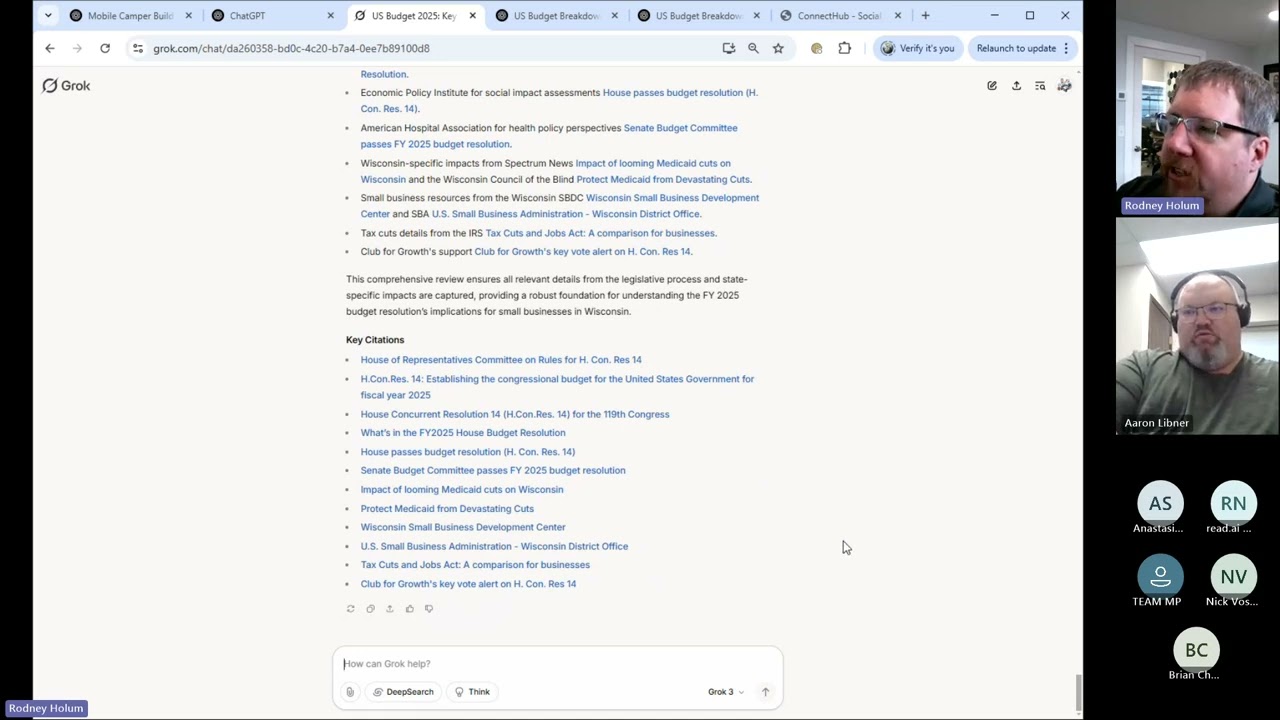Image resolution: width=1280 pixels, height=720 pixels.
Task: Give the response a thumbs down
Action: click(429, 609)
